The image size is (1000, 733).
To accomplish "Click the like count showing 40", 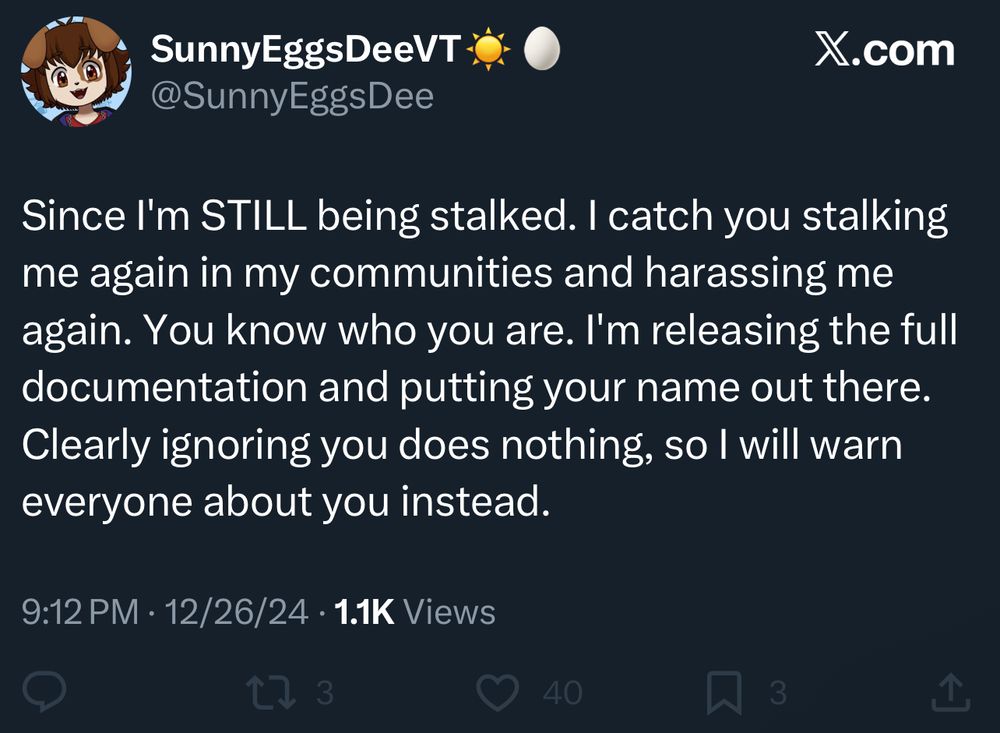I will [561, 693].
